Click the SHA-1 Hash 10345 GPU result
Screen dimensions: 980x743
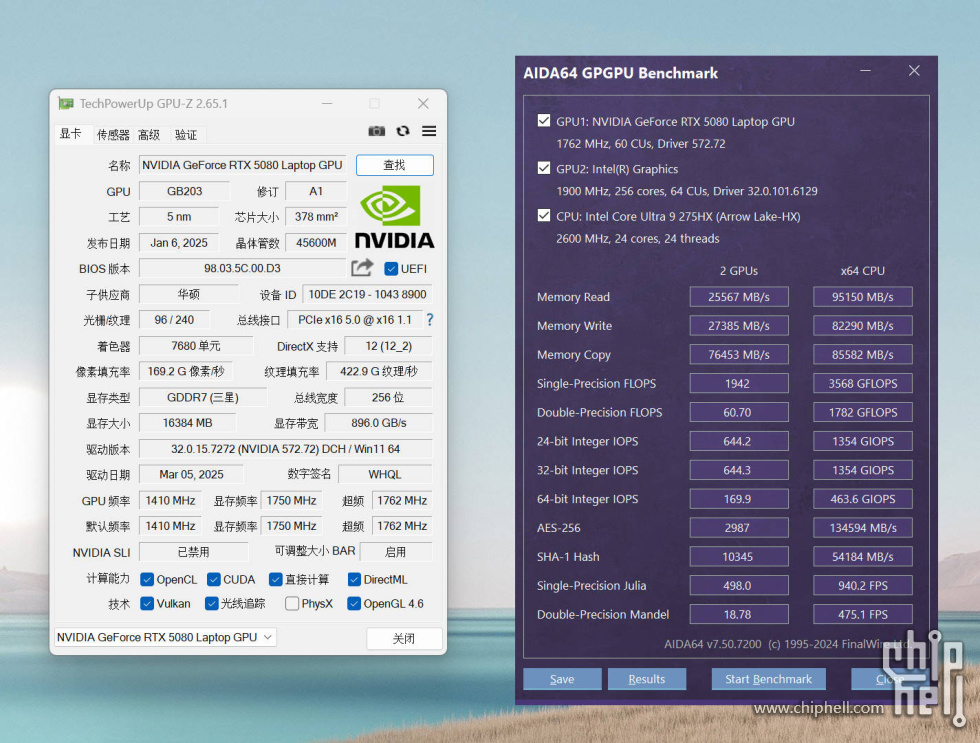point(739,556)
